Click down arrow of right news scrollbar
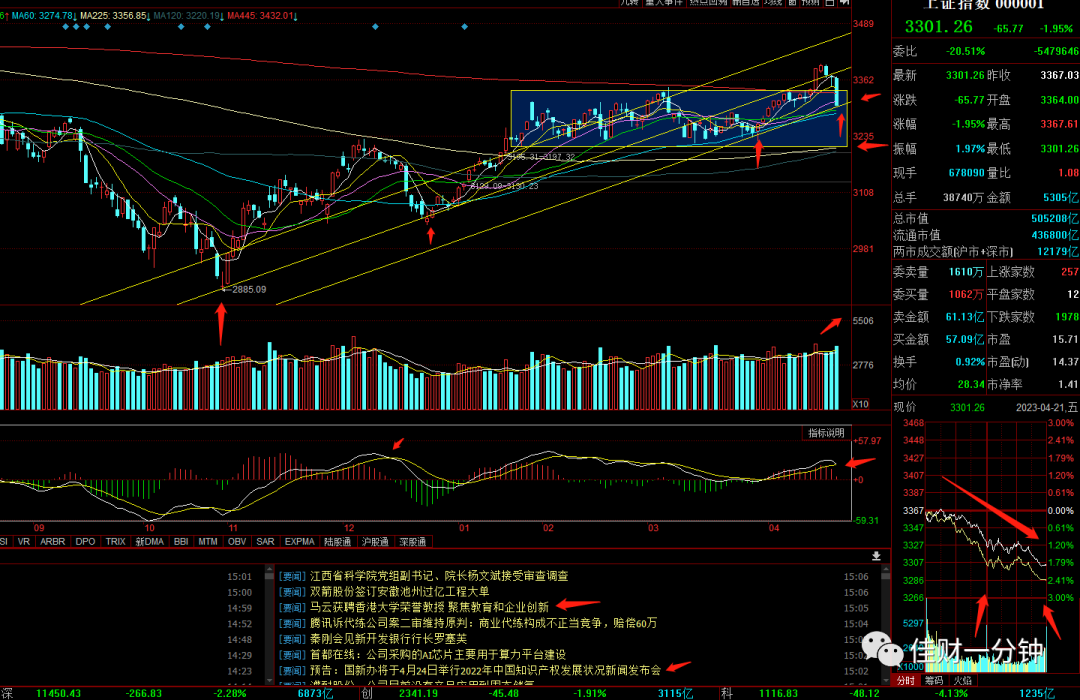The height and width of the screenshot is (700, 1080). coord(884,680)
